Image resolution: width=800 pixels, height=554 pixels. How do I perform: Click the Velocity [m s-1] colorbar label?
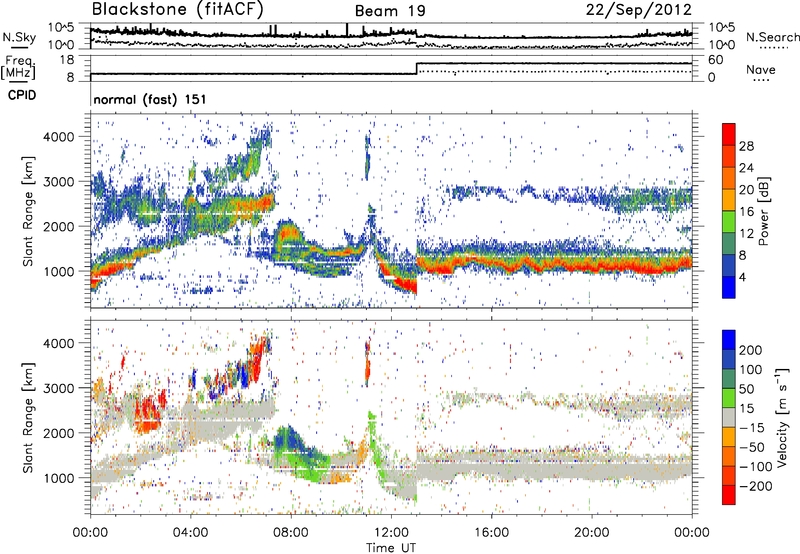click(781, 417)
